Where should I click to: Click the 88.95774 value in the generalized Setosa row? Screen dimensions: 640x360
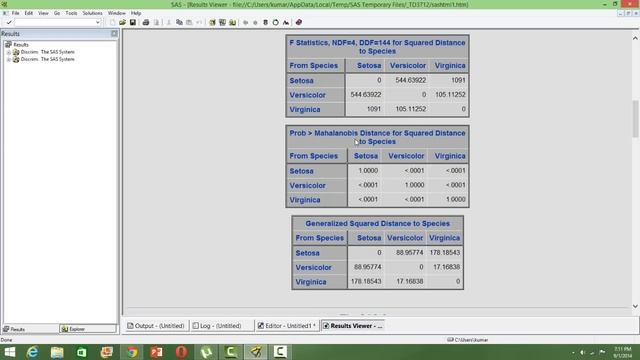(x=409, y=253)
